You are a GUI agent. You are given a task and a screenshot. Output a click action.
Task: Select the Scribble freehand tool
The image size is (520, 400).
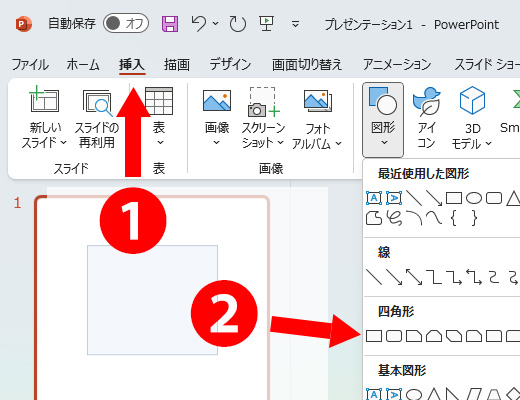pyautogui.click(x=394, y=218)
